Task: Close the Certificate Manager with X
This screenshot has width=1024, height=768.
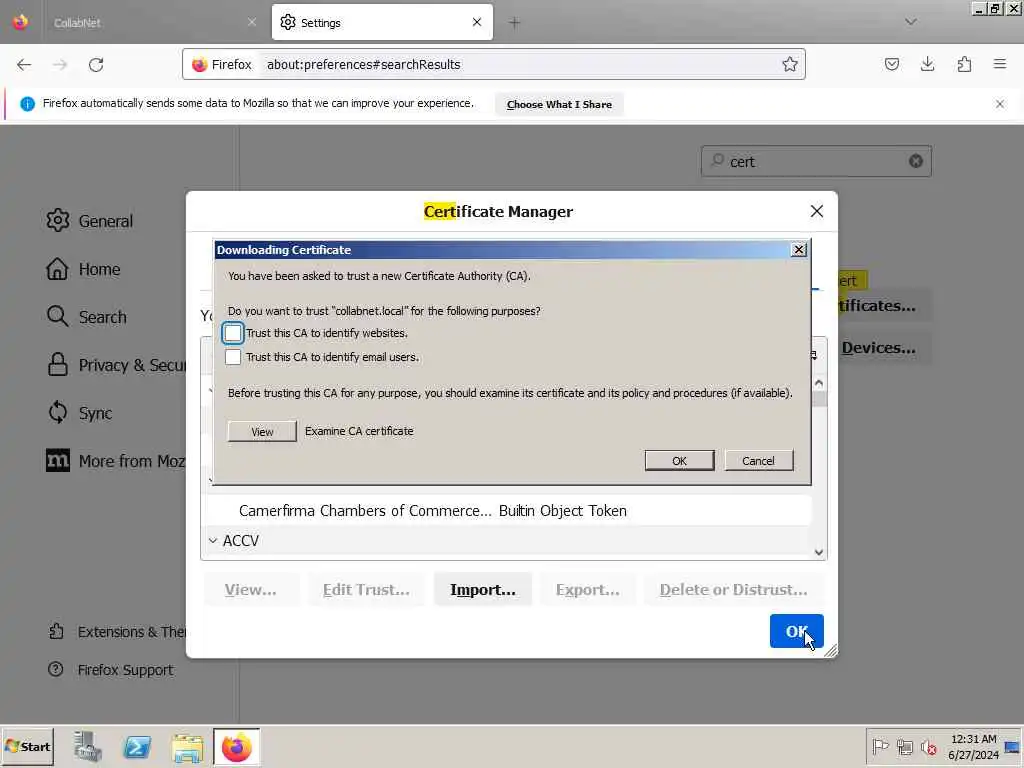Action: coord(816,211)
